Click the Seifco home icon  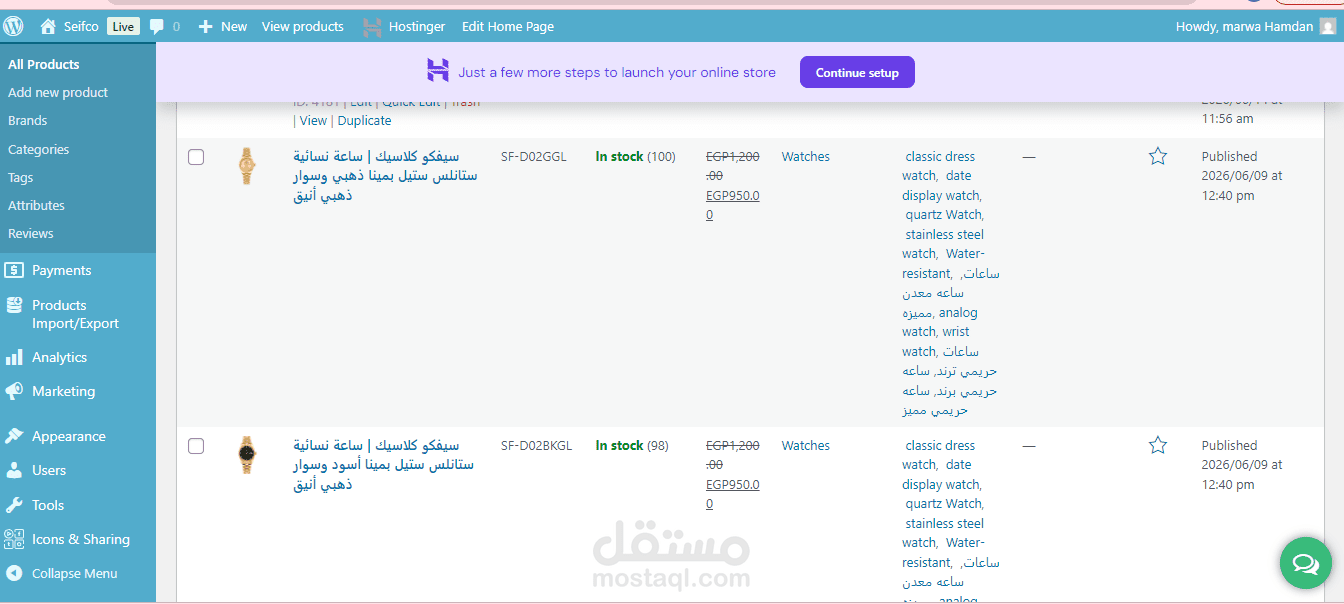[48, 27]
